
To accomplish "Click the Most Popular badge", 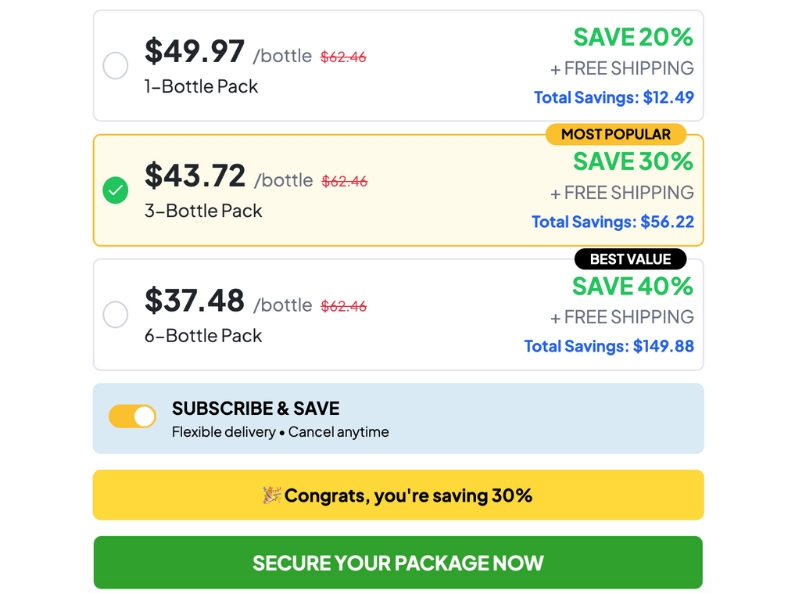I will [616, 134].
